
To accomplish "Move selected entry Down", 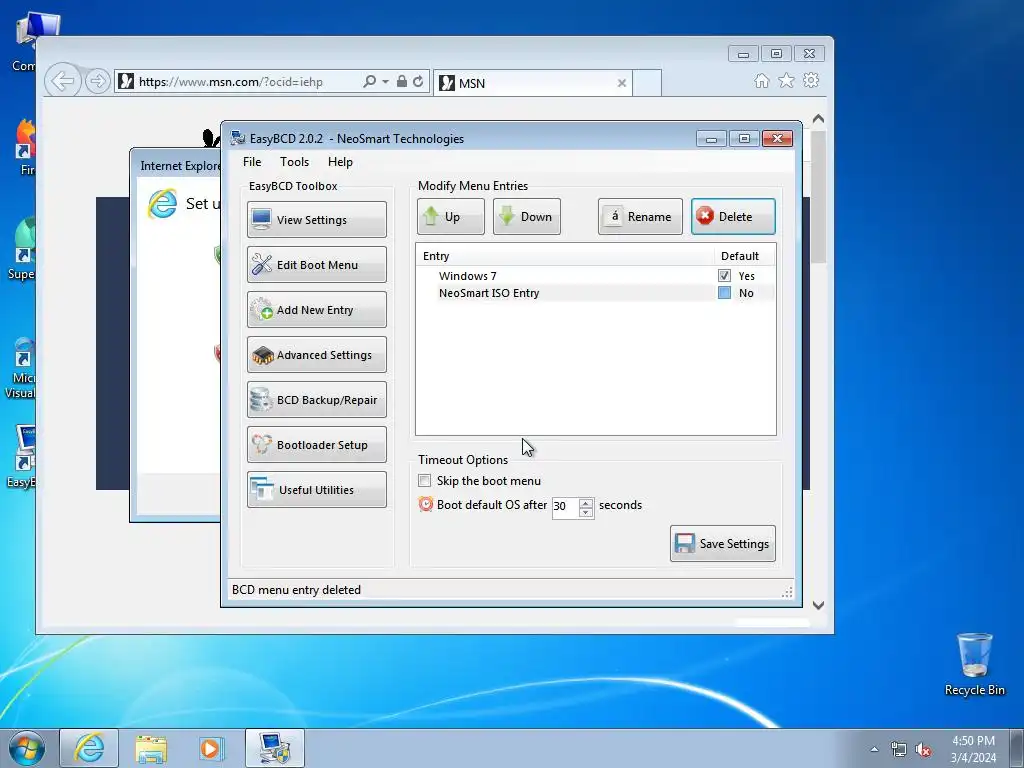I will click(x=526, y=216).
